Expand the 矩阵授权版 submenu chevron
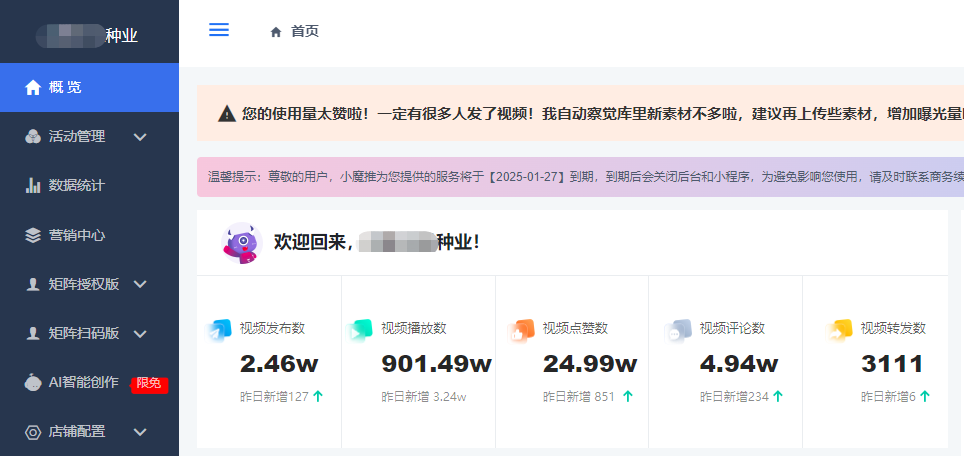Screen dimensions: 964x456 [x=140, y=284]
